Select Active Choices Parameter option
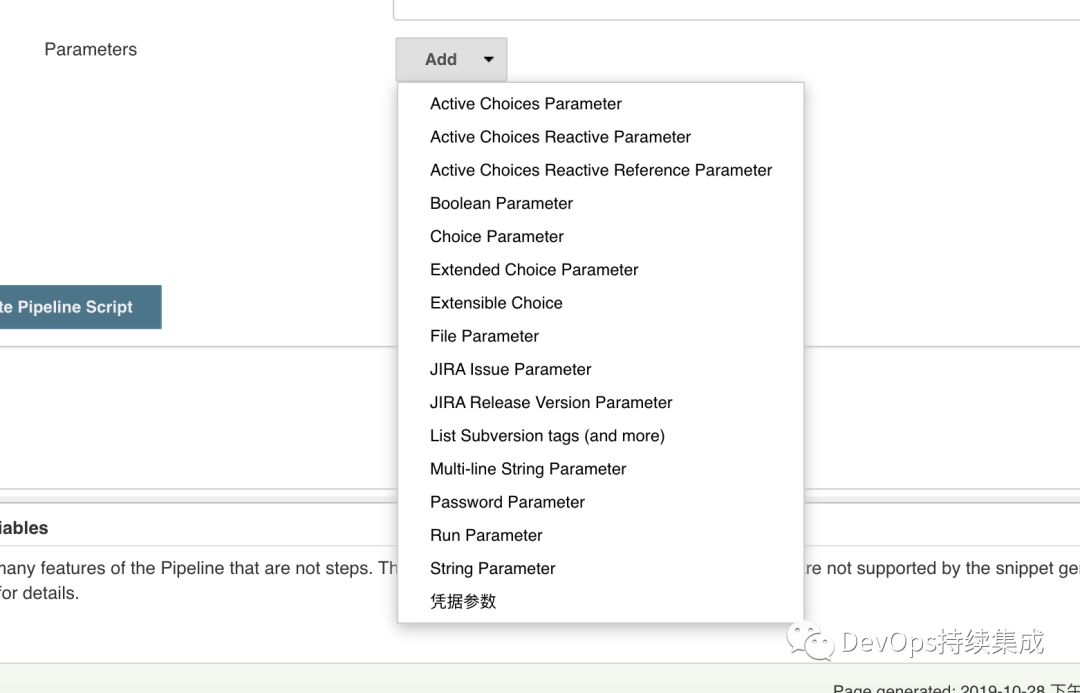Image resolution: width=1080 pixels, height=693 pixels. (x=525, y=104)
